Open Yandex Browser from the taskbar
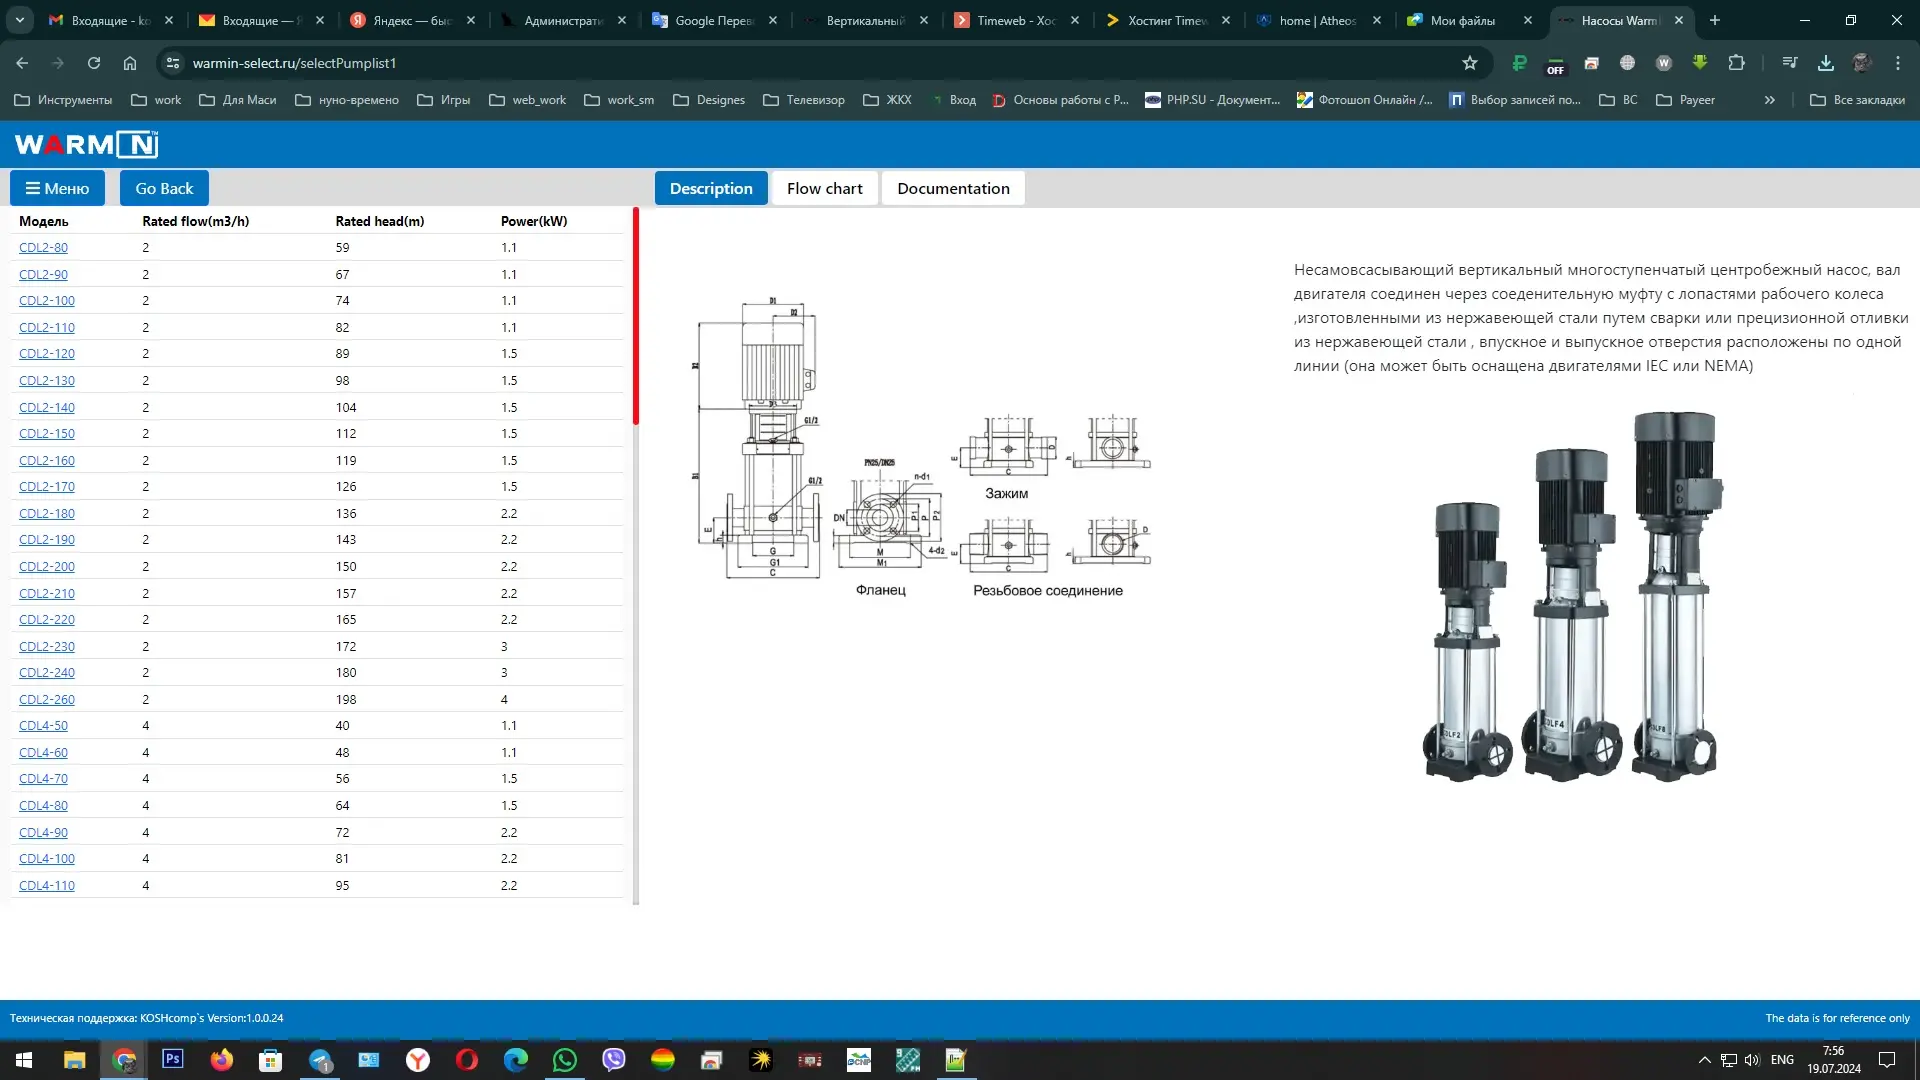The height and width of the screenshot is (1080, 1920). coord(418,1060)
